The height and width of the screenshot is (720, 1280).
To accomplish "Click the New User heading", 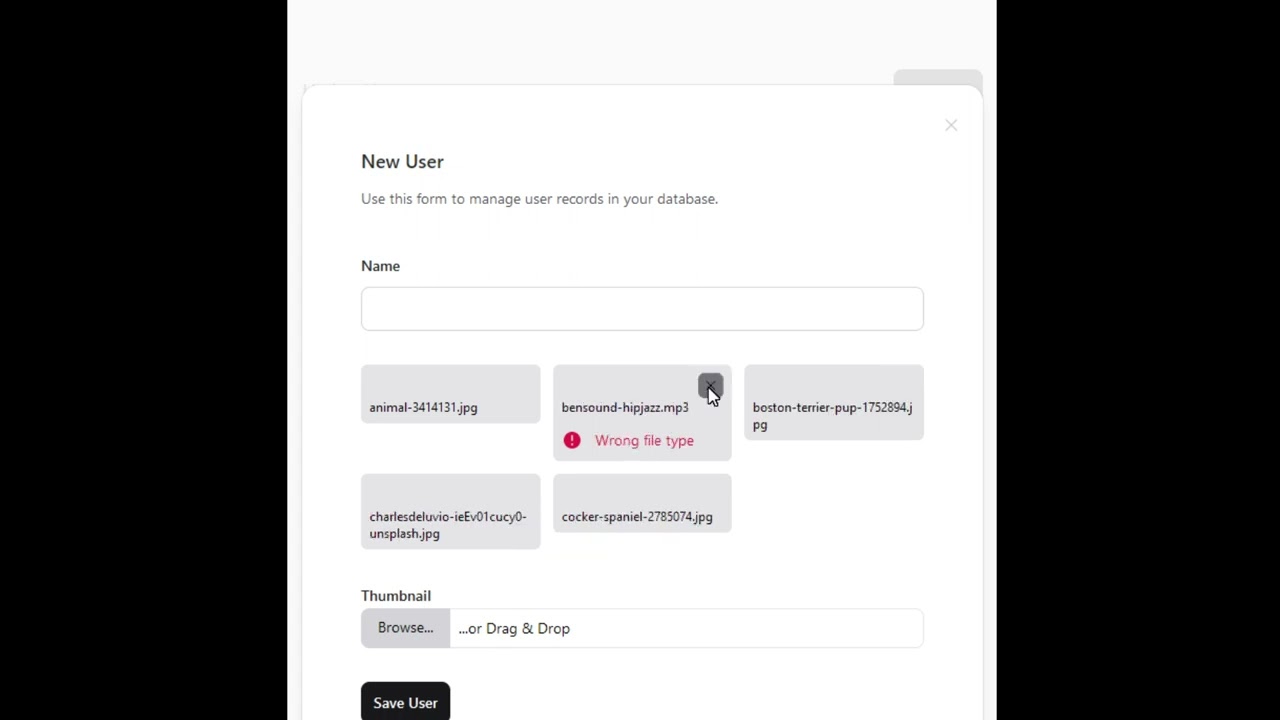I will tap(402, 161).
